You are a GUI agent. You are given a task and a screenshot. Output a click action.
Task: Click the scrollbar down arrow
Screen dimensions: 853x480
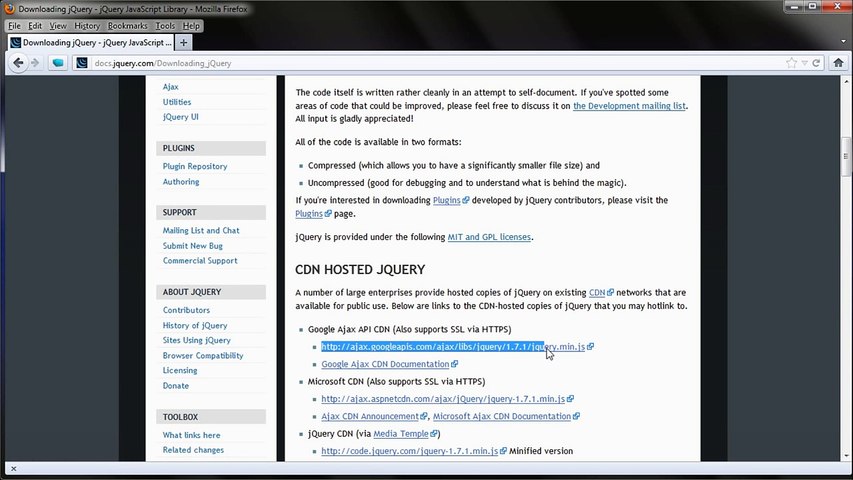[846, 456]
